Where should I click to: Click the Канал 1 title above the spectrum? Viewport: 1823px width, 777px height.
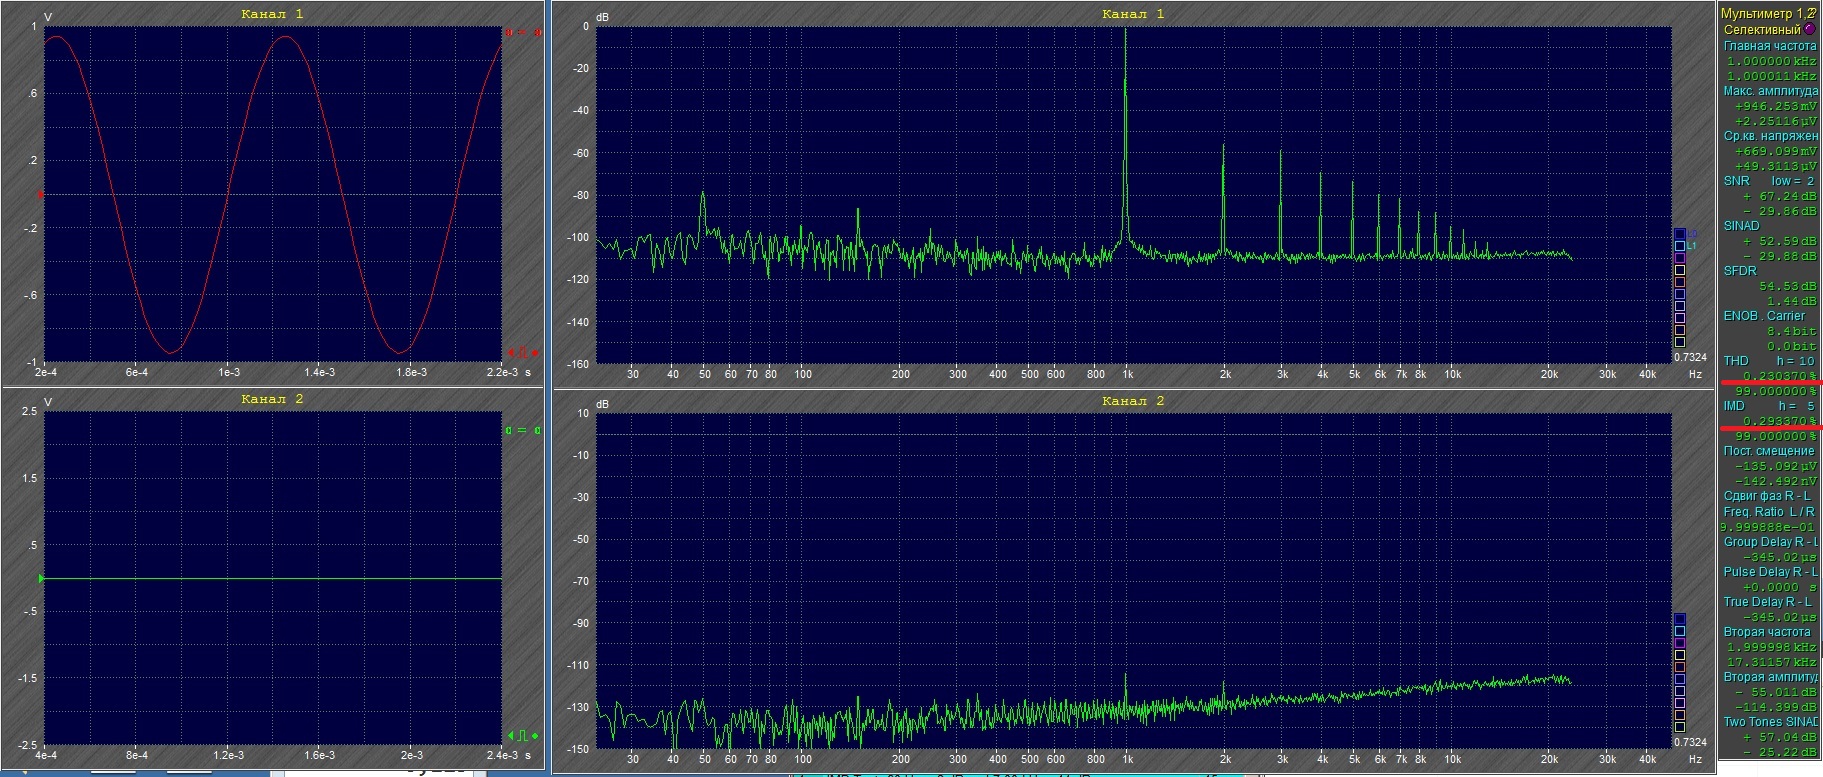[x=1133, y=14]
